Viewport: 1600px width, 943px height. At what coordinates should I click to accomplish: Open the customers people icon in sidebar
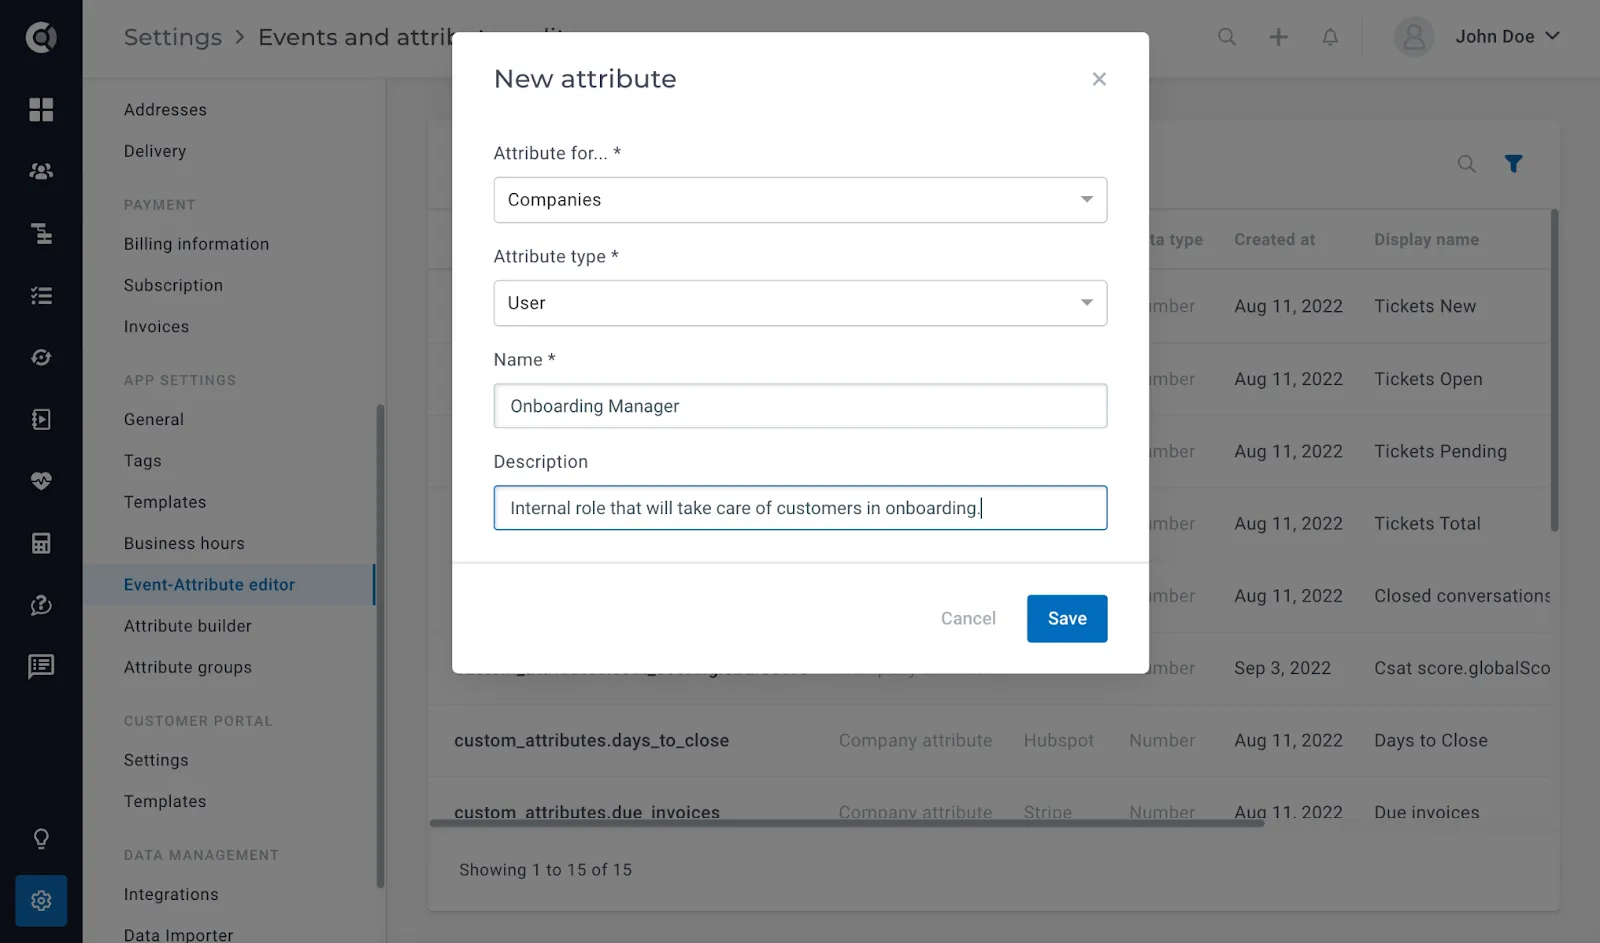click(x=41, y=171)
